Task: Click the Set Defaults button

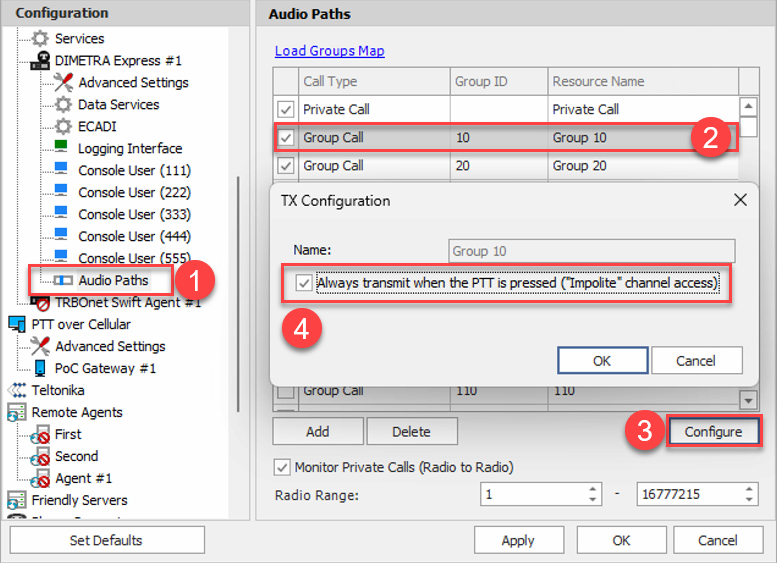Action: tap(106, 541)
